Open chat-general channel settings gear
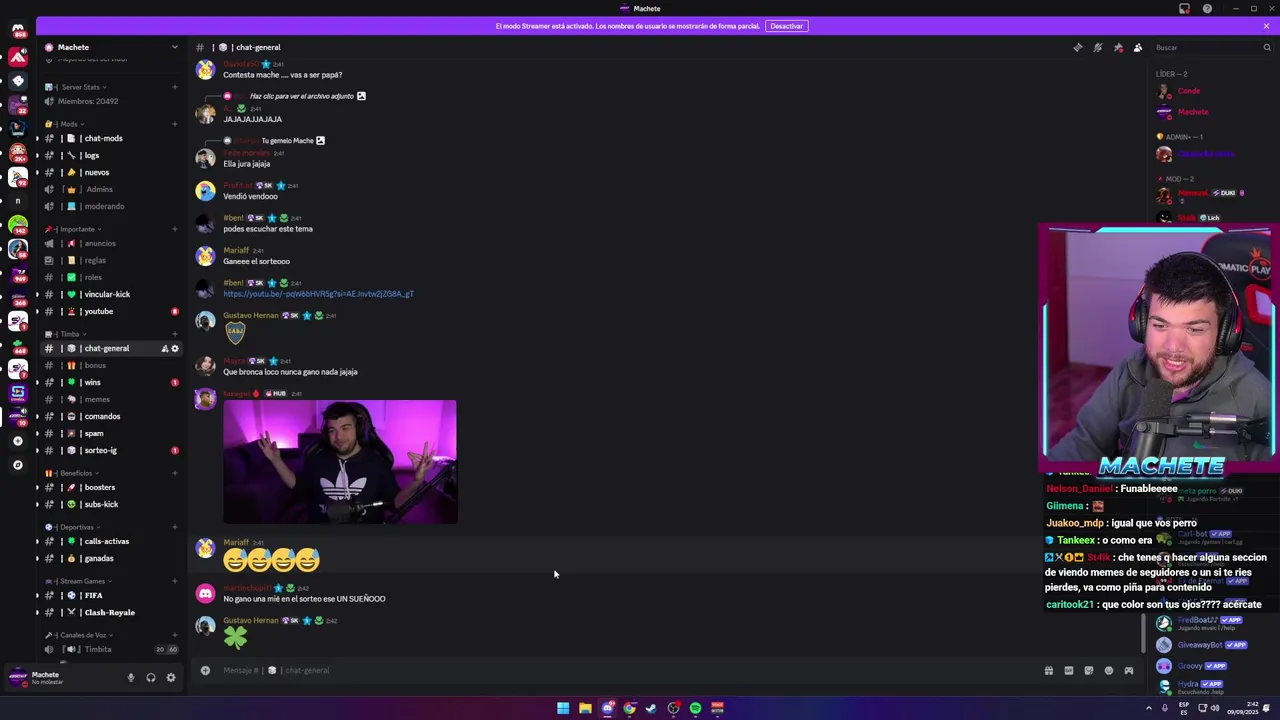Screen dimensions: 1280x720 (x=175, y=348)
